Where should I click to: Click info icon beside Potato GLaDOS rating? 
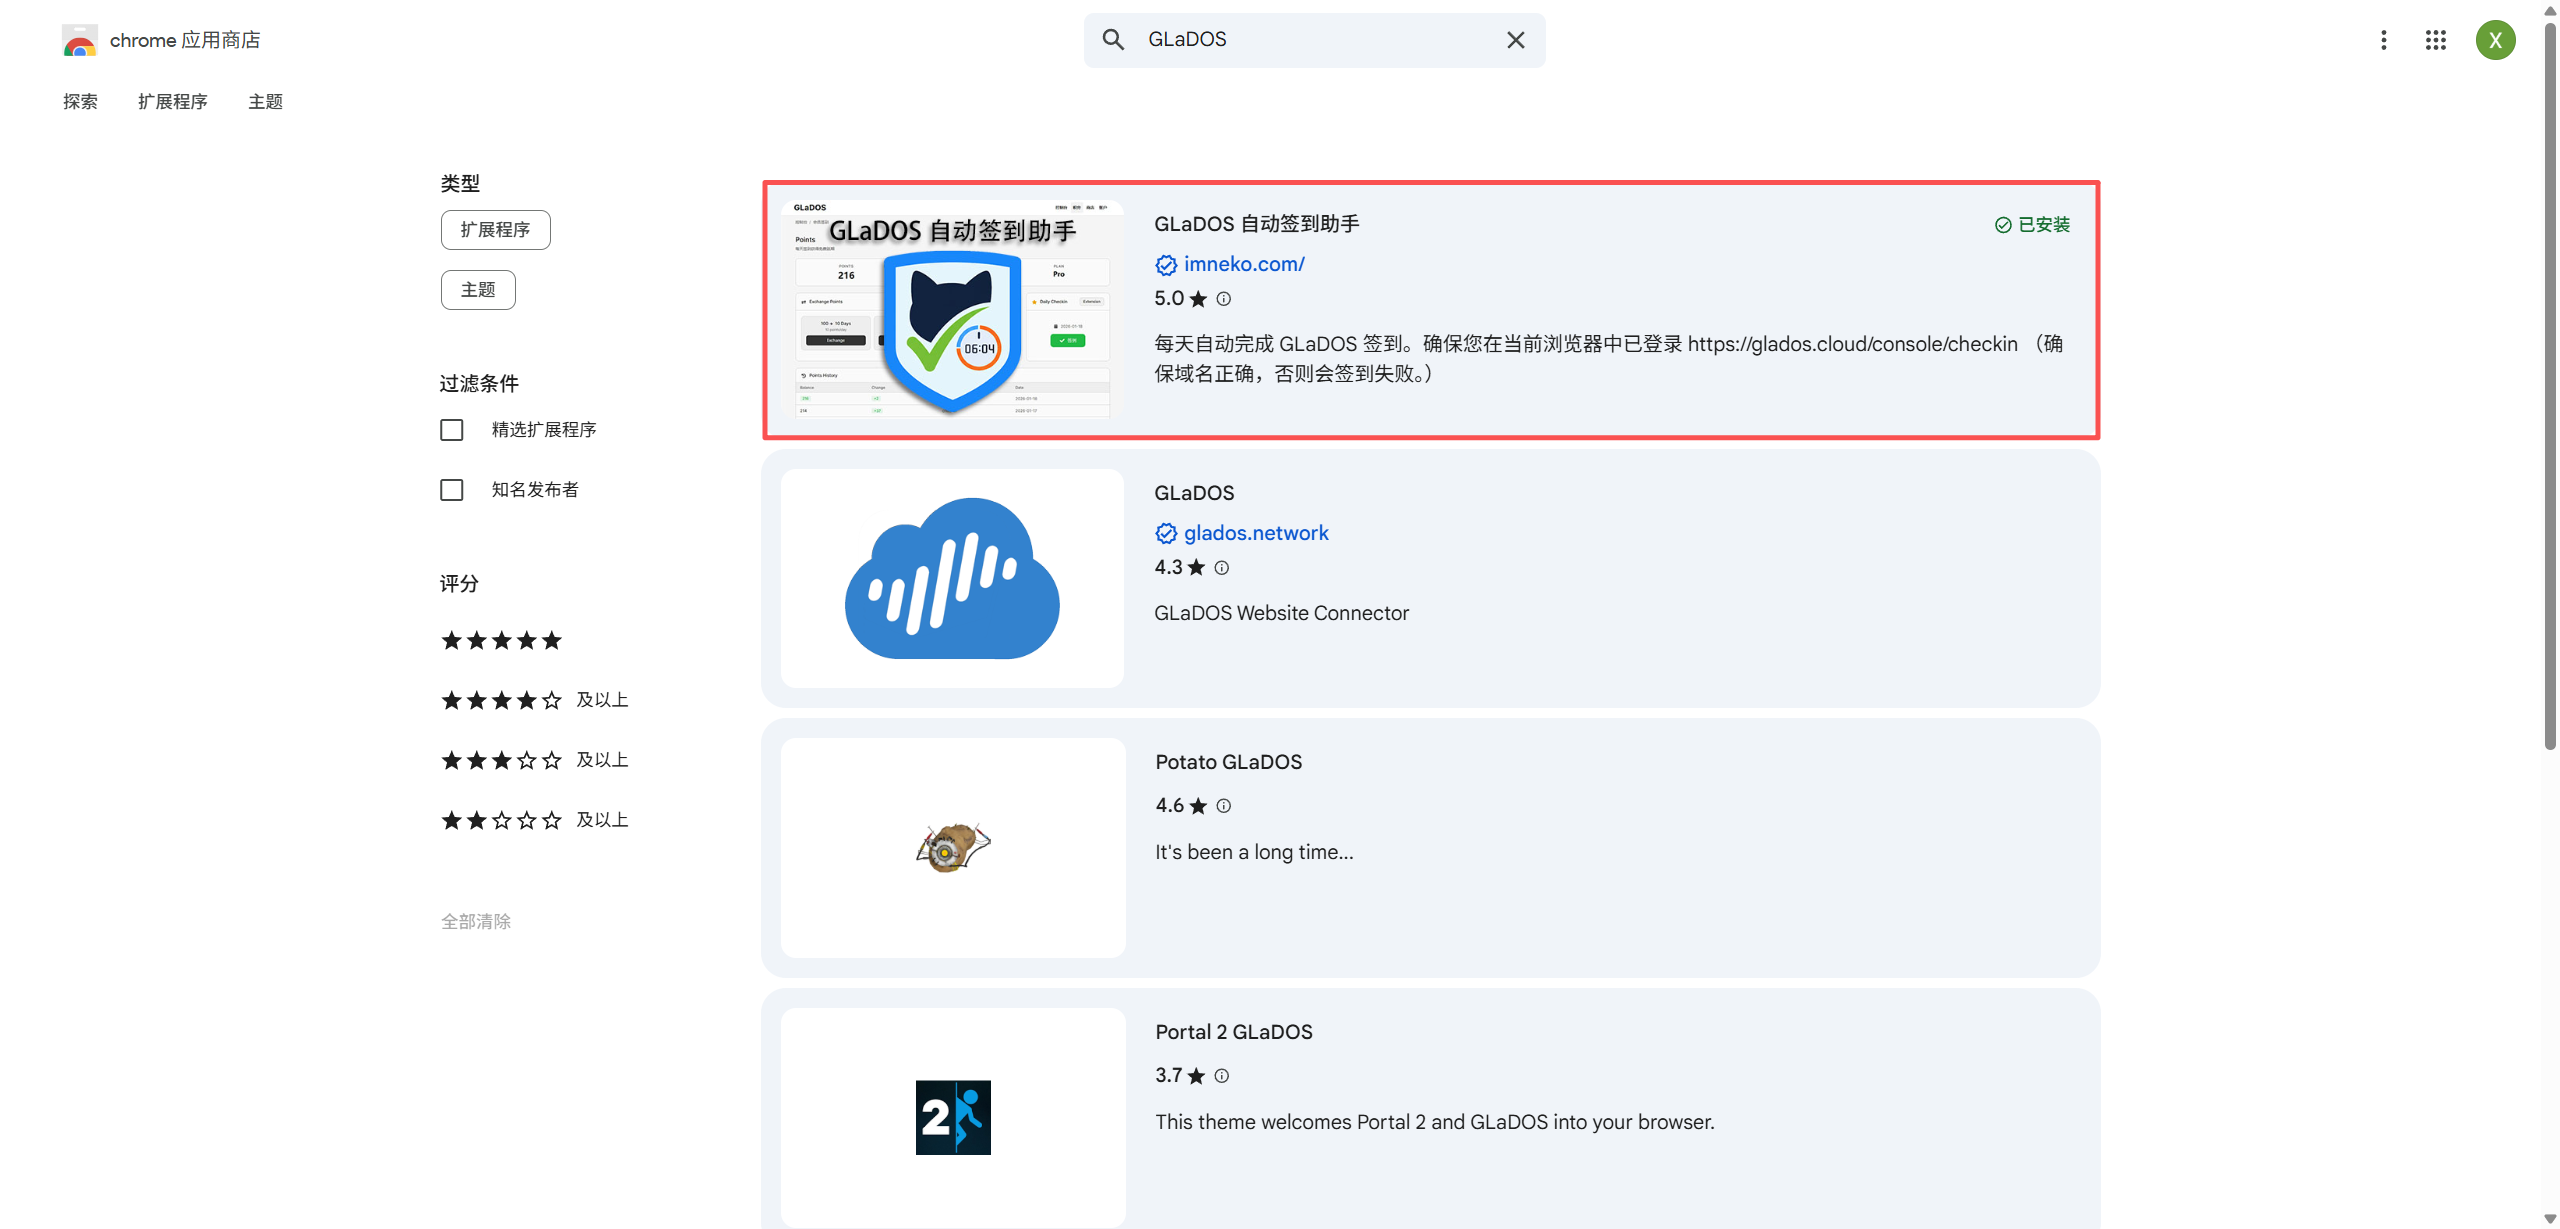pyautogui.click(x=1223, y=806)
